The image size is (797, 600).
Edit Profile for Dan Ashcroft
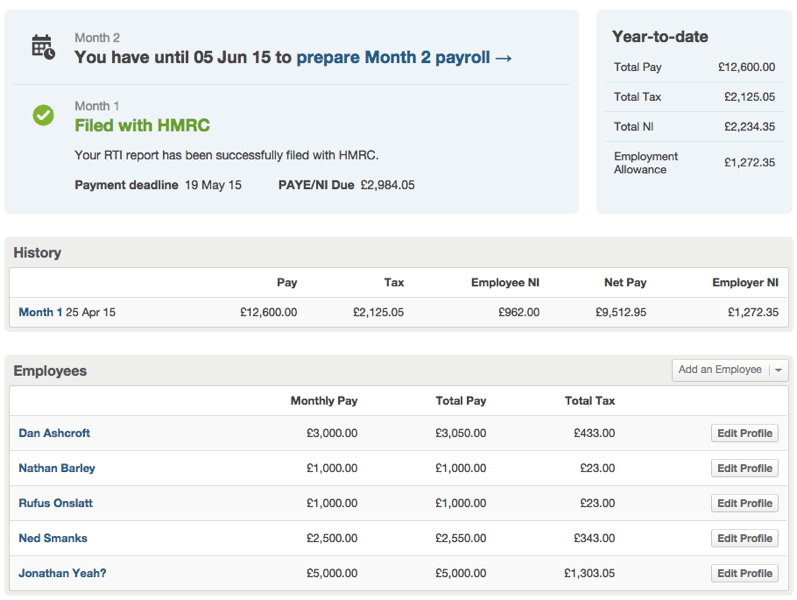click(x=744, y=433)
